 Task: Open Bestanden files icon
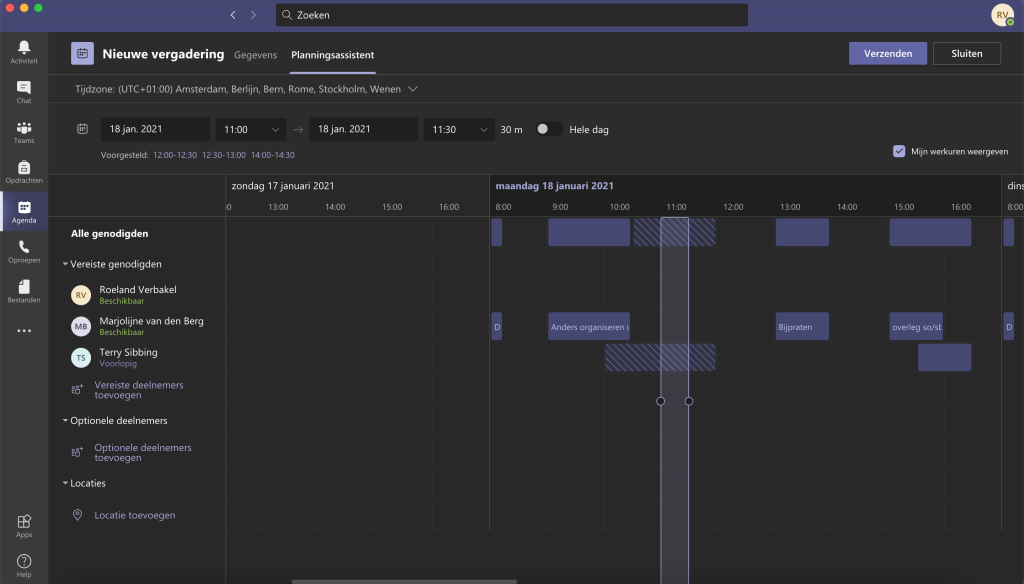click(x=24, y=290)
